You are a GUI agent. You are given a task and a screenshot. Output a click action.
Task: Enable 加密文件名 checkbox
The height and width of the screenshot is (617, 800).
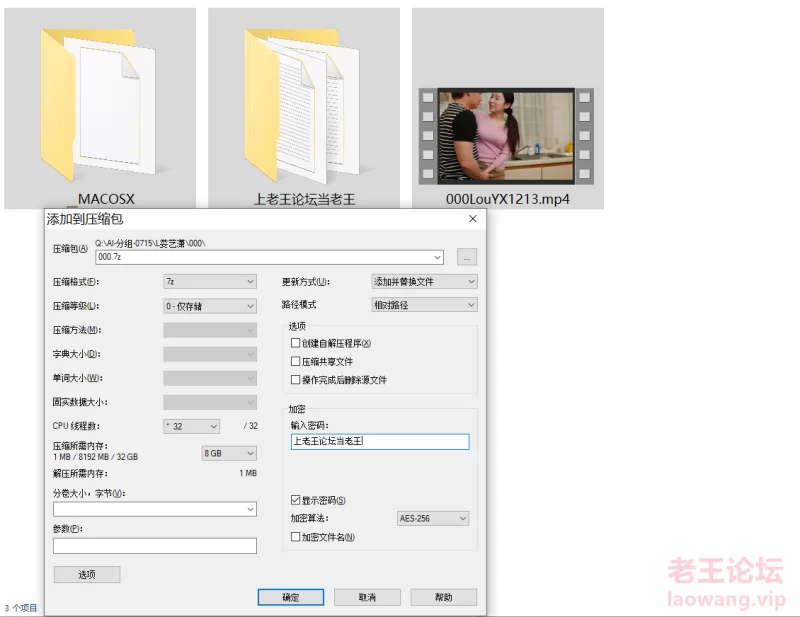pyautogui.click(x=295, y=537)
